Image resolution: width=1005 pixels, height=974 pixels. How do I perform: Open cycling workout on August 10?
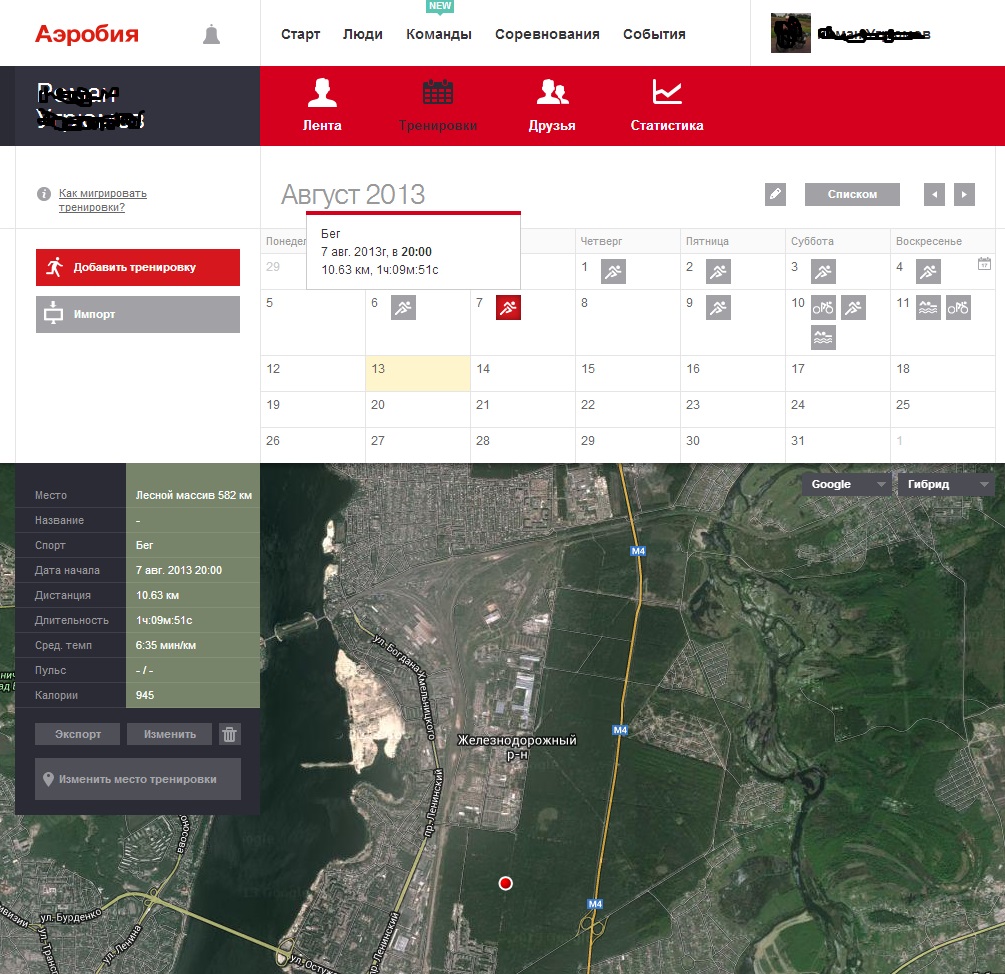click(x=823, y=308)
